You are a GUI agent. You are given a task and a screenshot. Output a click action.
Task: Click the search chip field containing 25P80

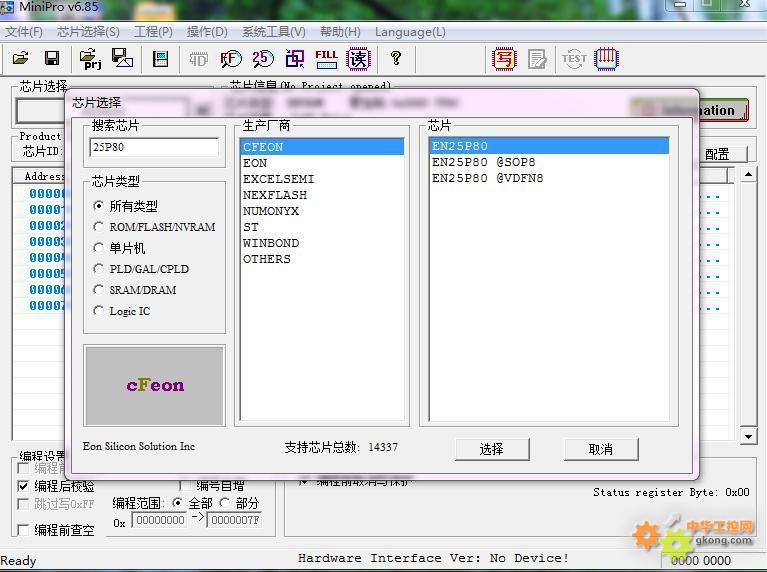tap(154, 147)
